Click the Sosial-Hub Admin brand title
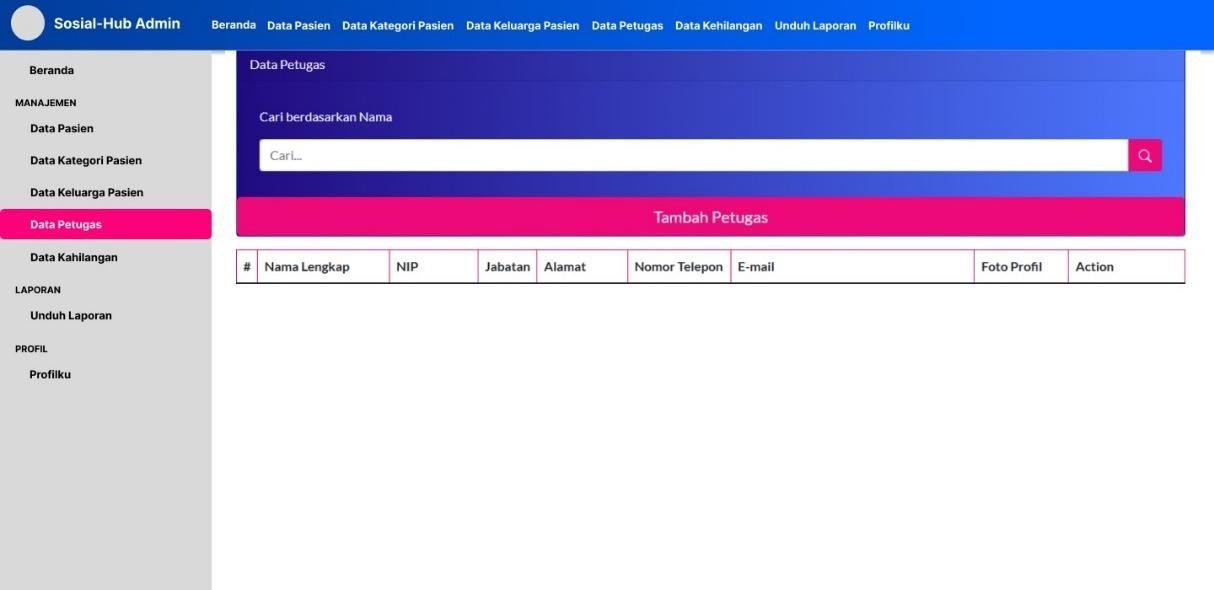The height and width of the screenshot is (590, 1214). coord(117,24)
